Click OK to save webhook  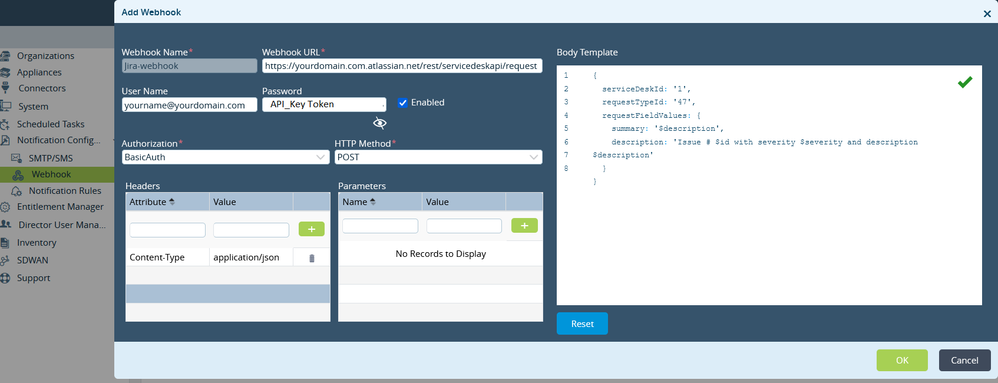tap(902, 360)
